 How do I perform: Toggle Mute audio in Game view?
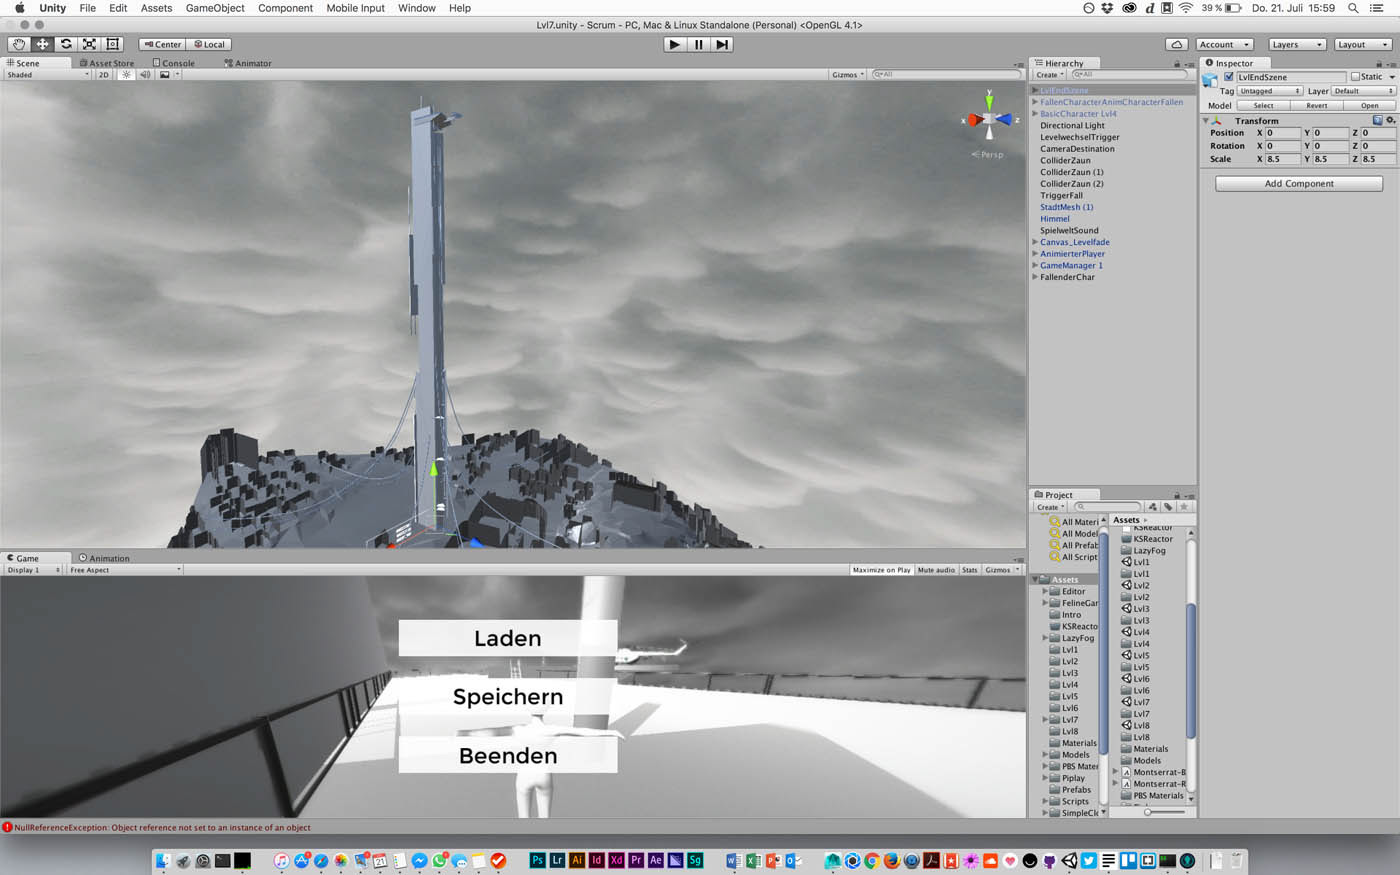coord(936,570)
